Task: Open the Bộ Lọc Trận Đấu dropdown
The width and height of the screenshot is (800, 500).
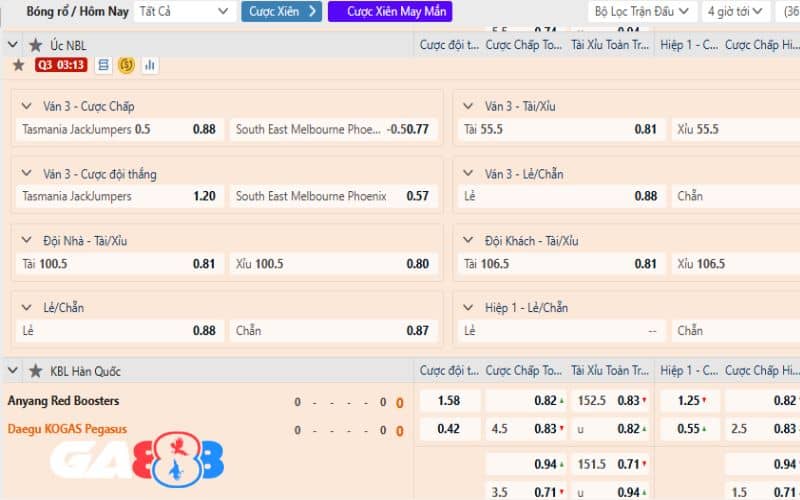Action: coord(642,11)
